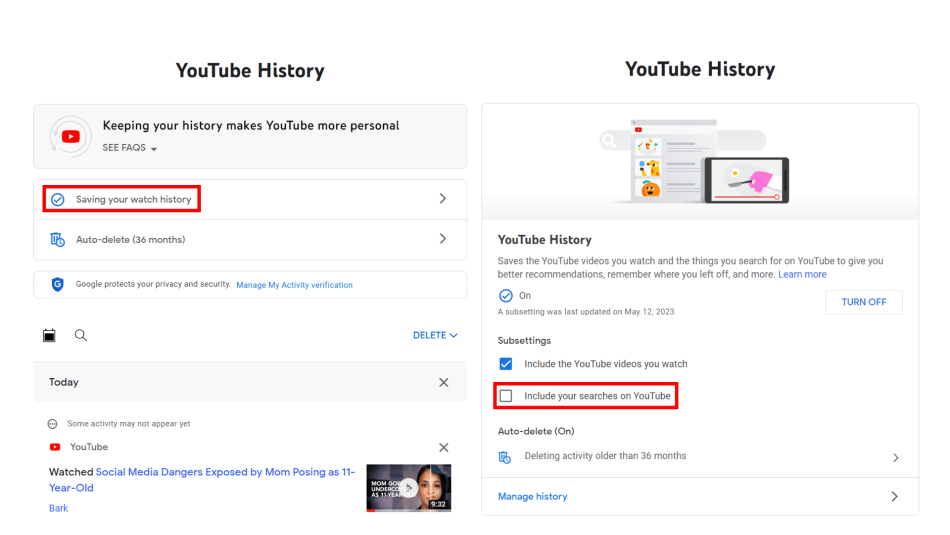The height and width of the screenshot is (535, 950).
Task: Open the chevron on the Saving your watch history row
Action: pos(443,199)
